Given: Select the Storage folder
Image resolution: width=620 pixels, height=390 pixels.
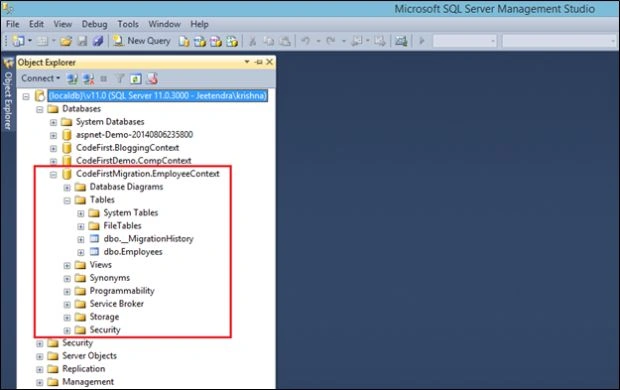Looking at the screenshot, I should 104,317.
